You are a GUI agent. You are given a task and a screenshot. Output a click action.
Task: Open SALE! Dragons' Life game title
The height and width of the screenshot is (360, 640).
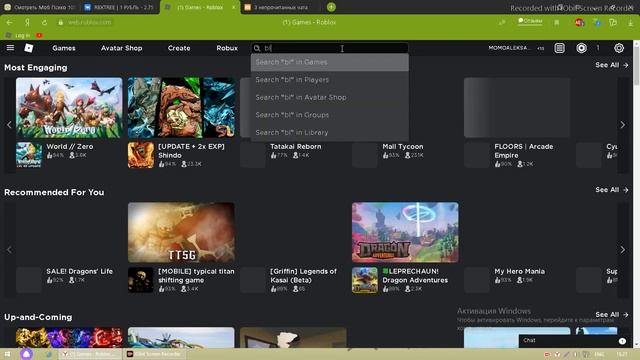79,271
